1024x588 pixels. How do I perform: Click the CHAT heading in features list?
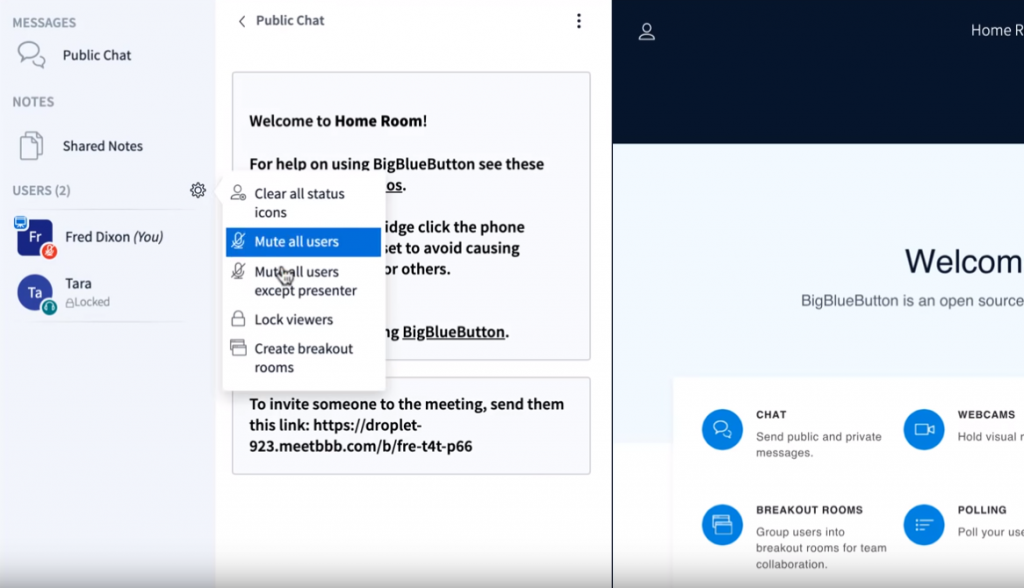click(771, 415)
